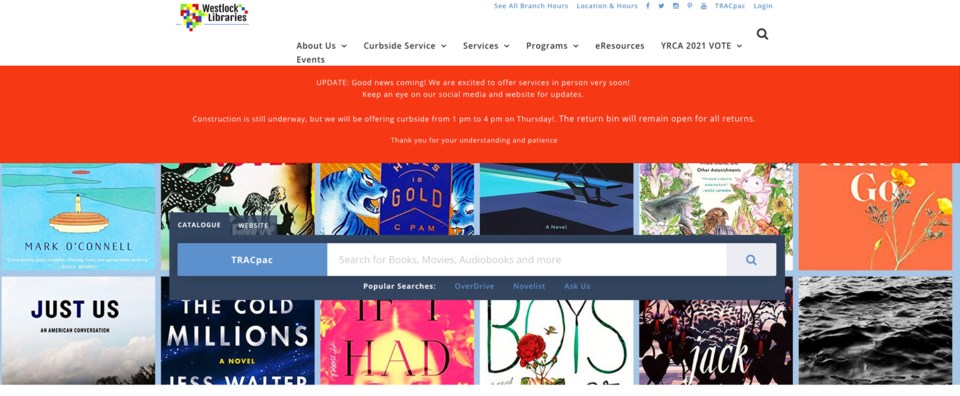Open the Login link
This screenshot has width=960, height=396.
point(763,6)
